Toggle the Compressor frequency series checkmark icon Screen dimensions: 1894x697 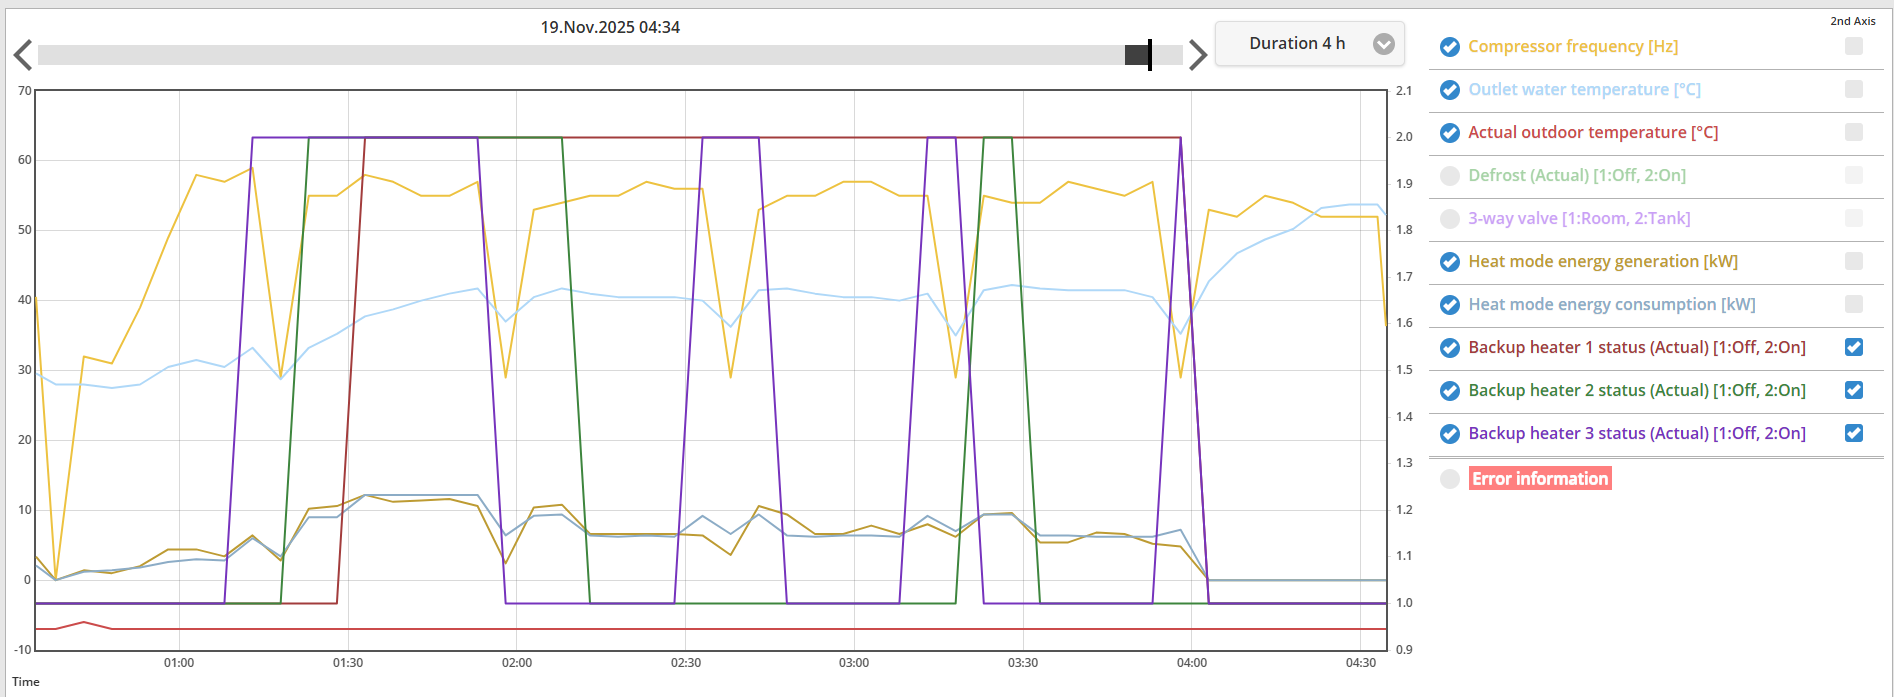coord(1449,47)
